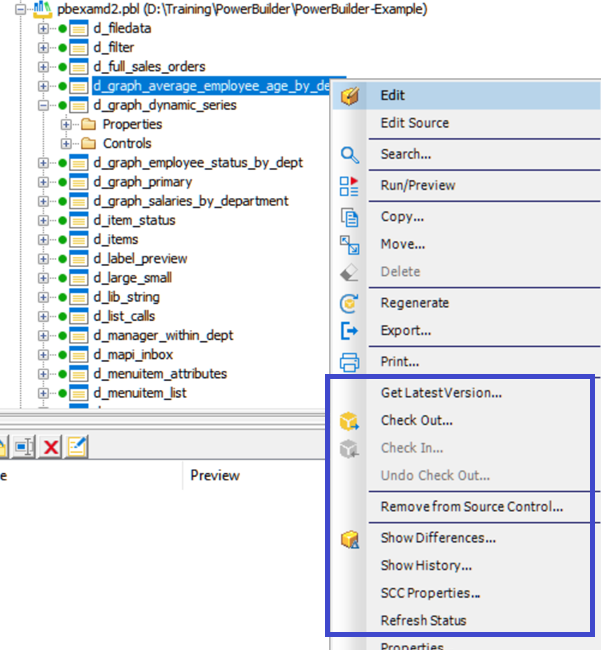Select d_filter tree item
The width and height of the screenshot is (601, 650).
[x=114, y=48]
